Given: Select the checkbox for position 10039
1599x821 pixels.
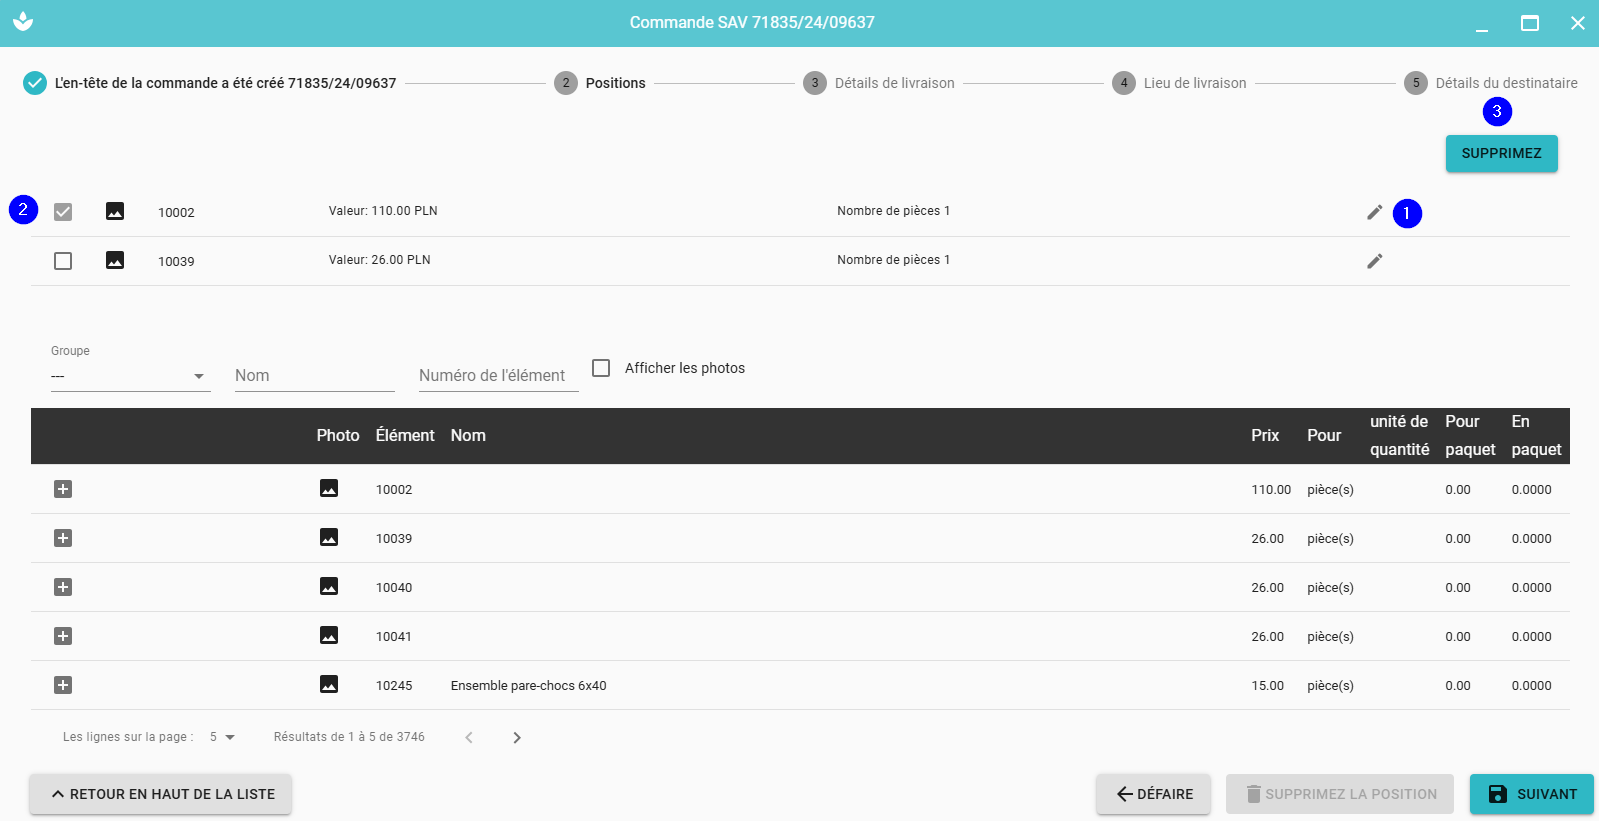Looking at the screenshot, I should pos(63,261).
